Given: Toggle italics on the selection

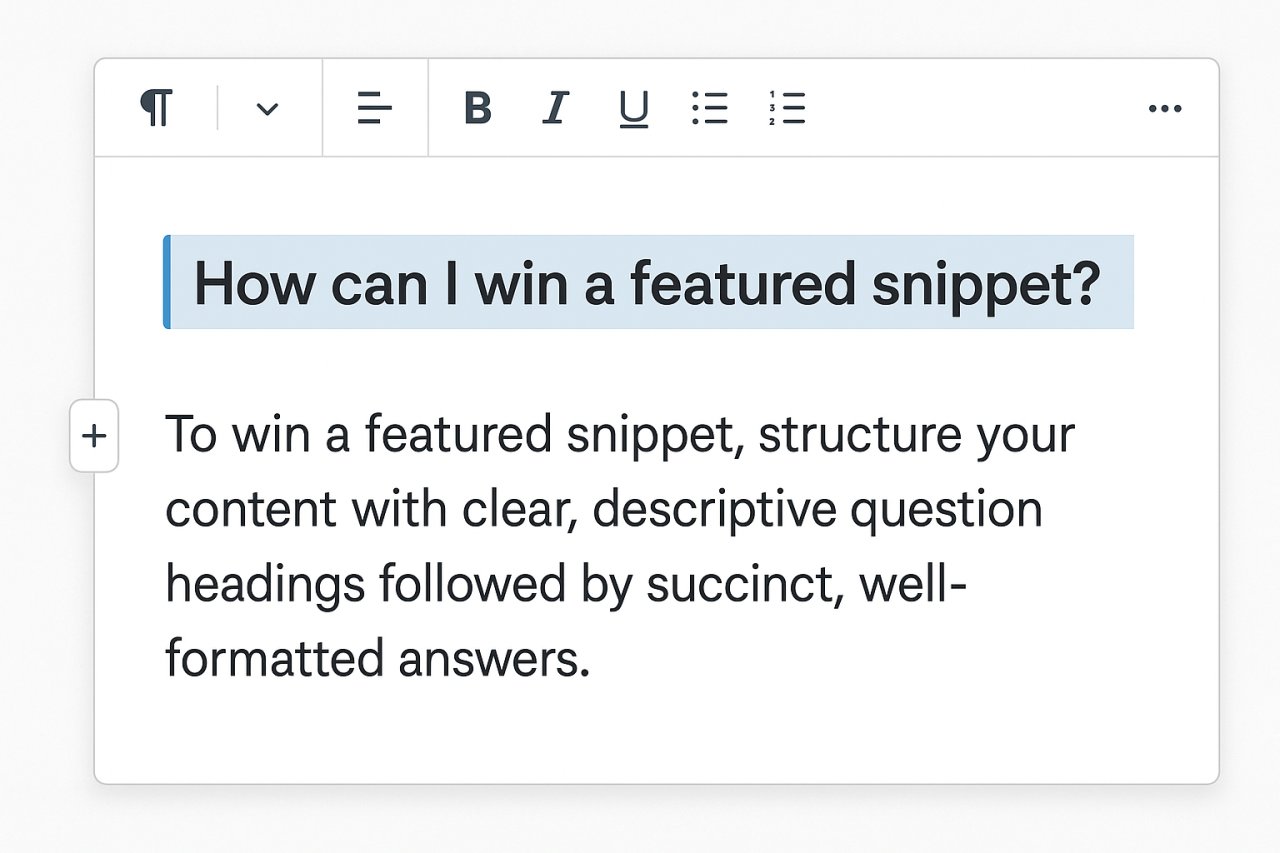Looking at the screenshot, I should coord(554,109).
